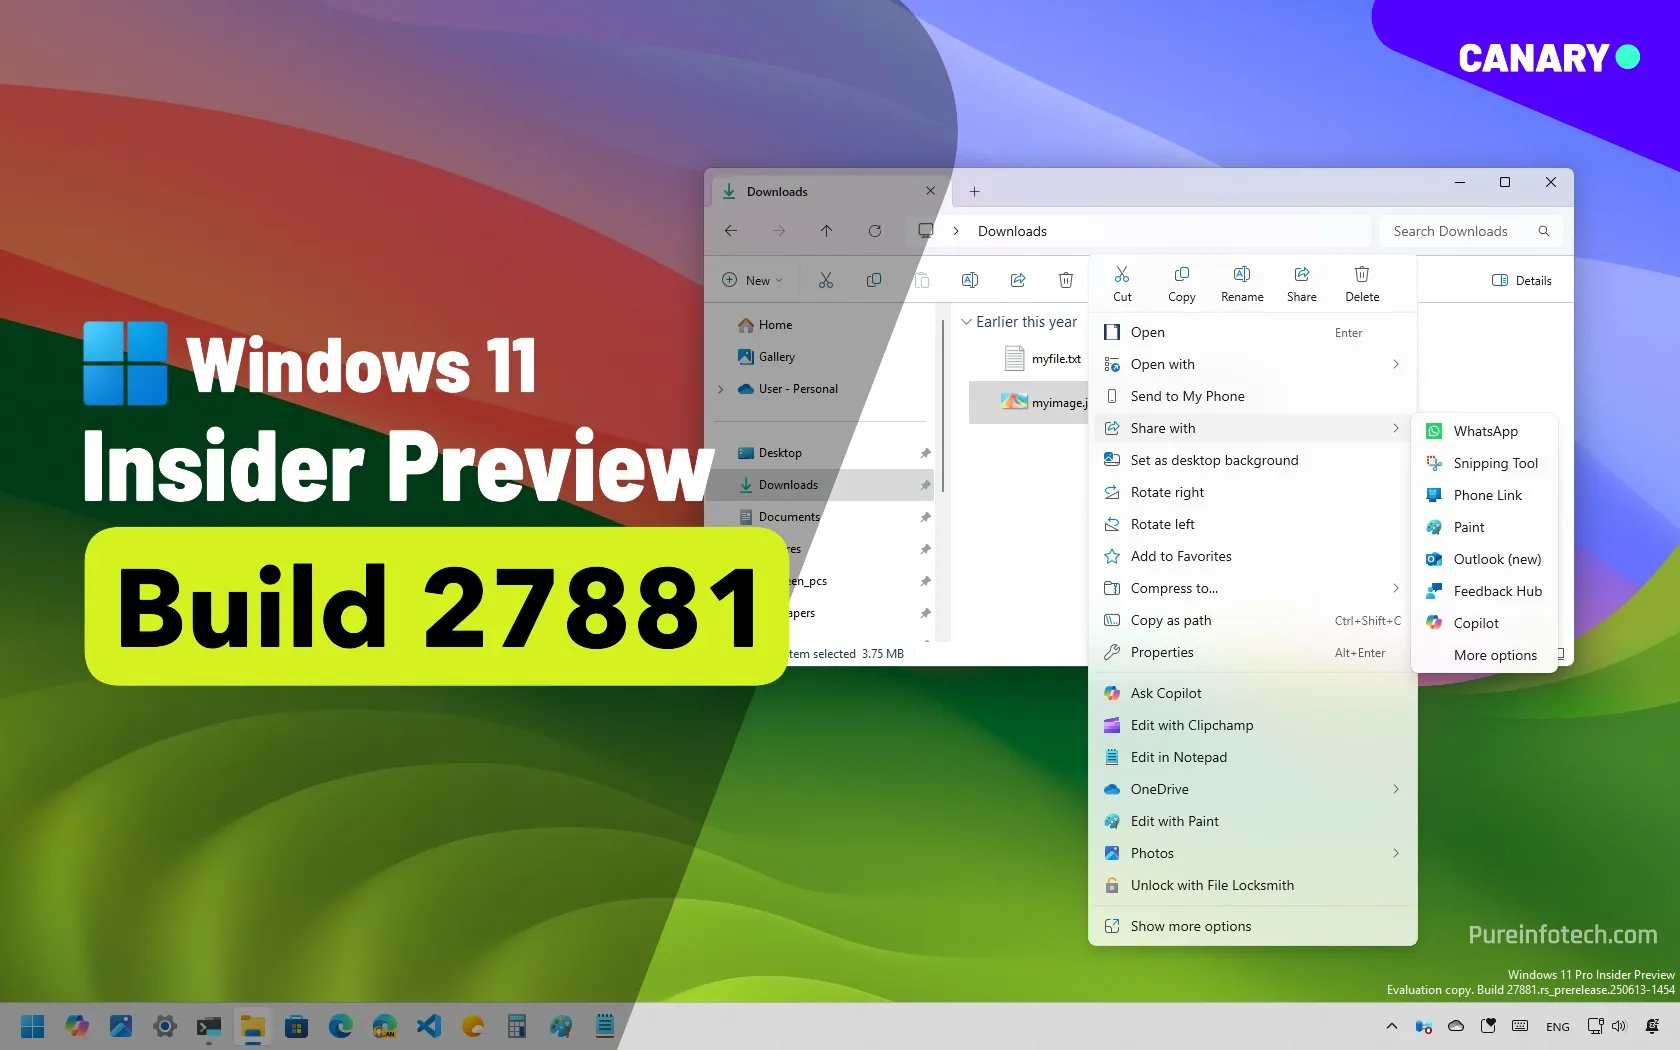Image resolution: width=1680 pixels, height=1050 pixels.
Task: Choose Unlock with File Locksmith
Action: [x=1253, y=885]
